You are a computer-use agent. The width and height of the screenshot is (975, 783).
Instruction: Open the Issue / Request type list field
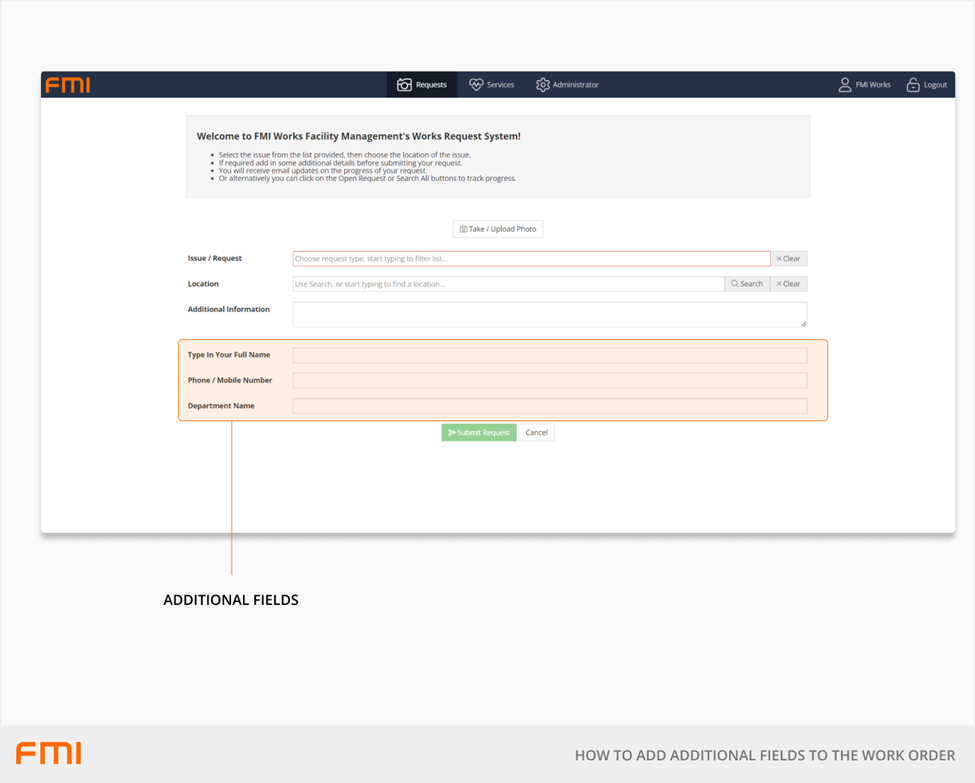click(x=531, y=258)
